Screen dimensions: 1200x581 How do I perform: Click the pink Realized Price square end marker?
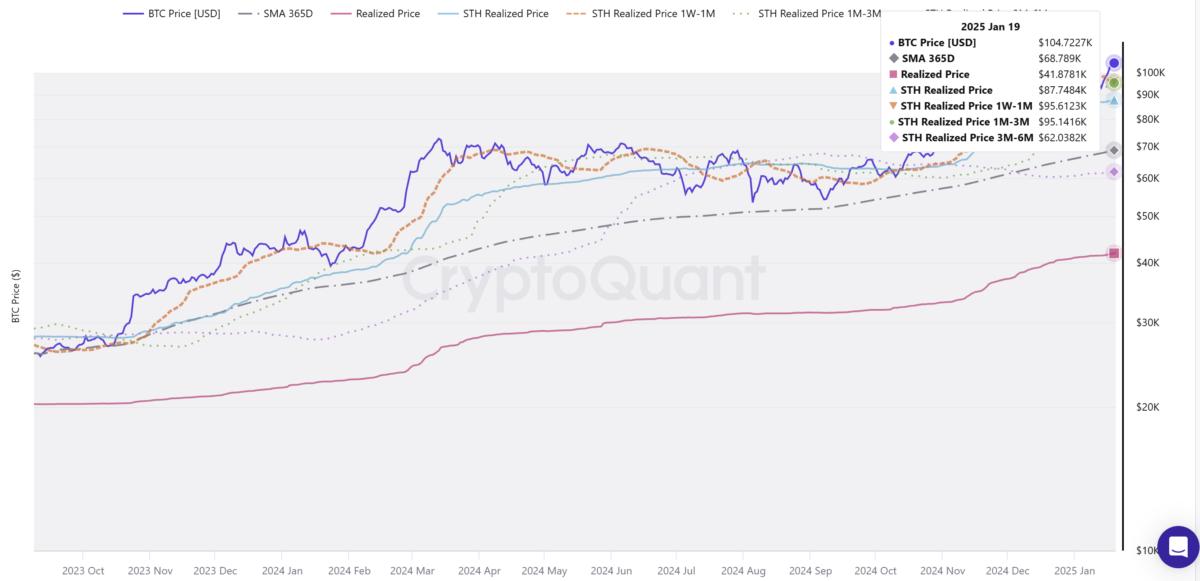(1114, 254)
